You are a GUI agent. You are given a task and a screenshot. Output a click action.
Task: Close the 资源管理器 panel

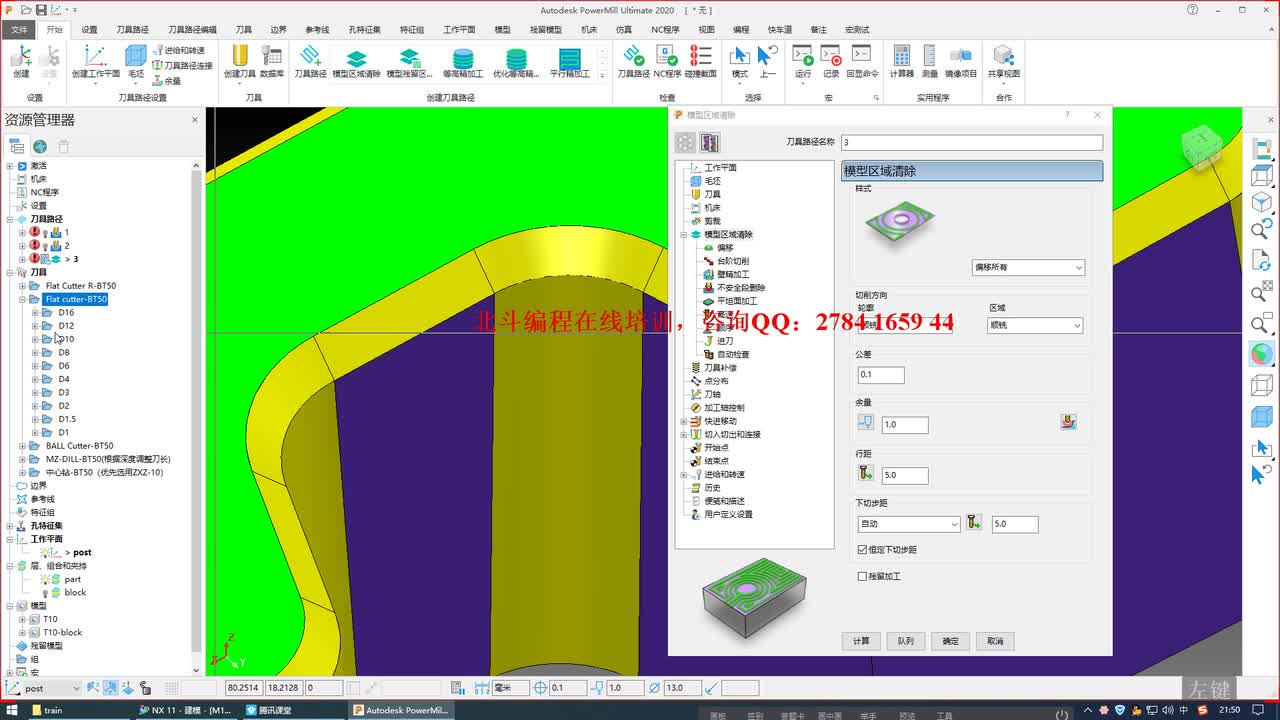195,120
